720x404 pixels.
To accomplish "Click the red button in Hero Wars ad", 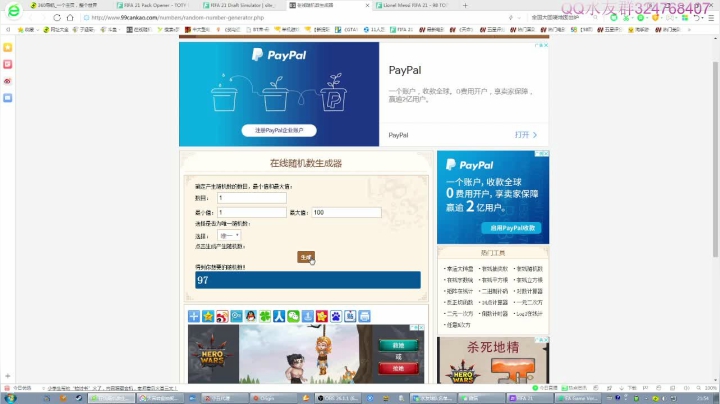I will [x=398, y=368].
